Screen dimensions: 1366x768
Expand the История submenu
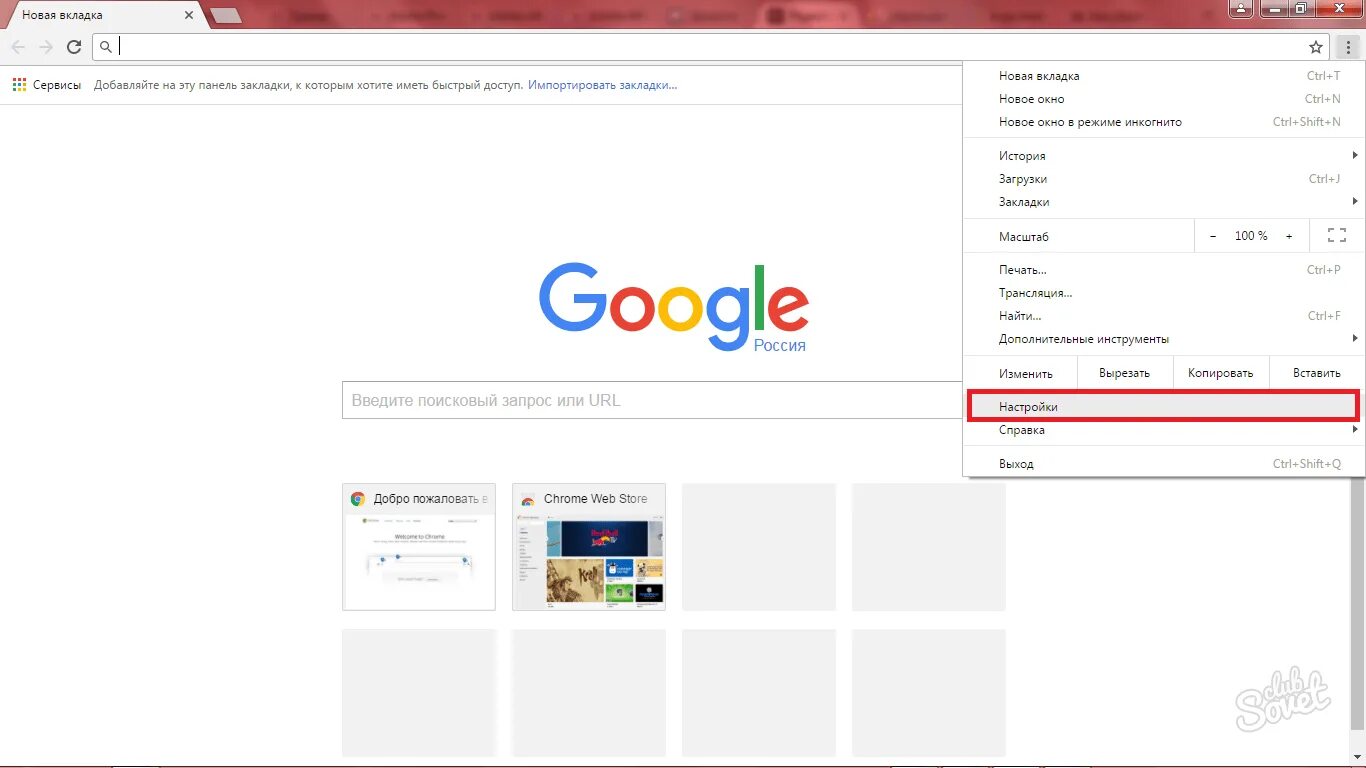tap(1162, 156)
